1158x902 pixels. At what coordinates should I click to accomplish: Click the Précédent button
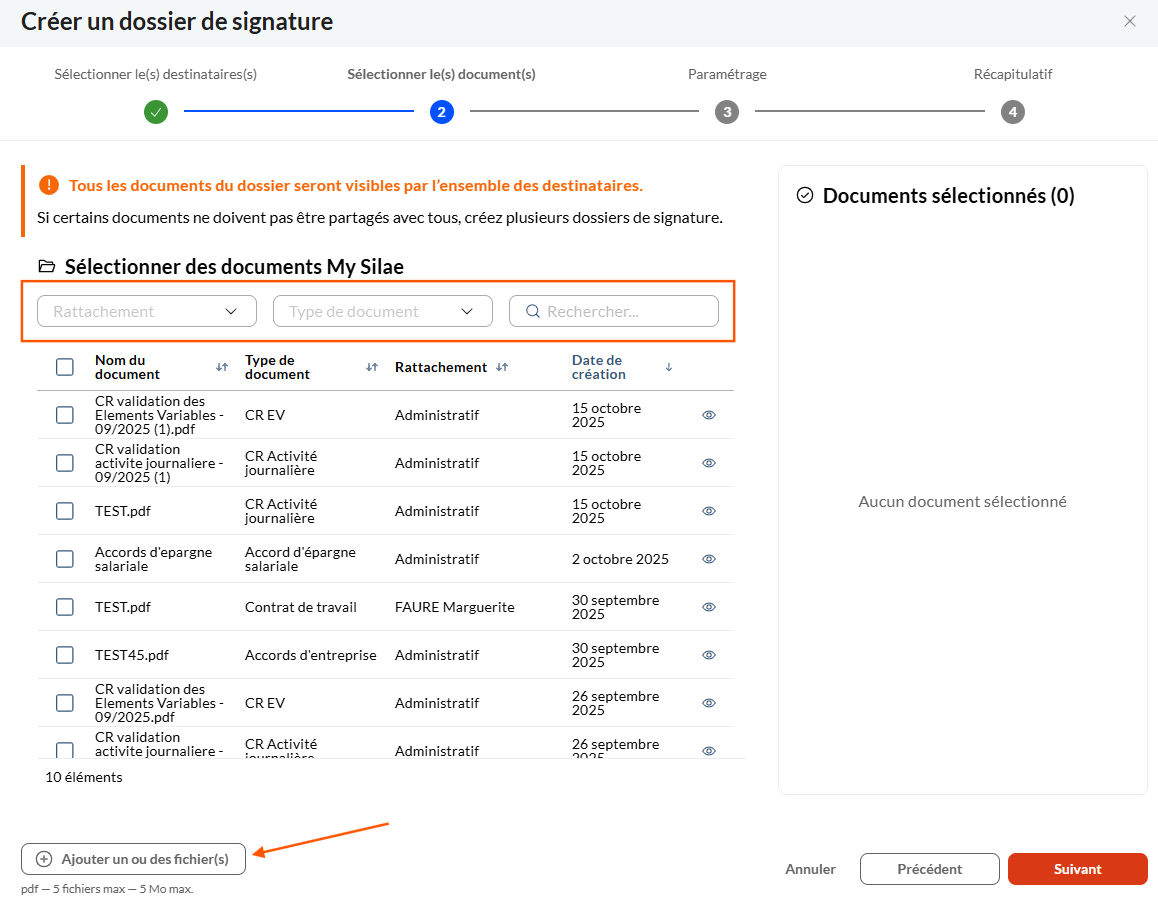point(929,869)
